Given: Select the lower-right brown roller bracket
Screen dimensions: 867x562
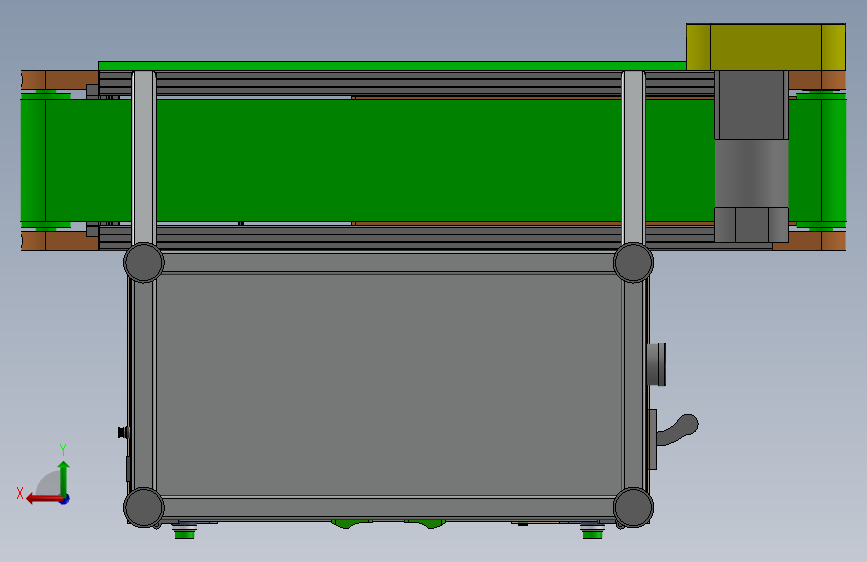Looking at the screenshot, I should point(809,241).
